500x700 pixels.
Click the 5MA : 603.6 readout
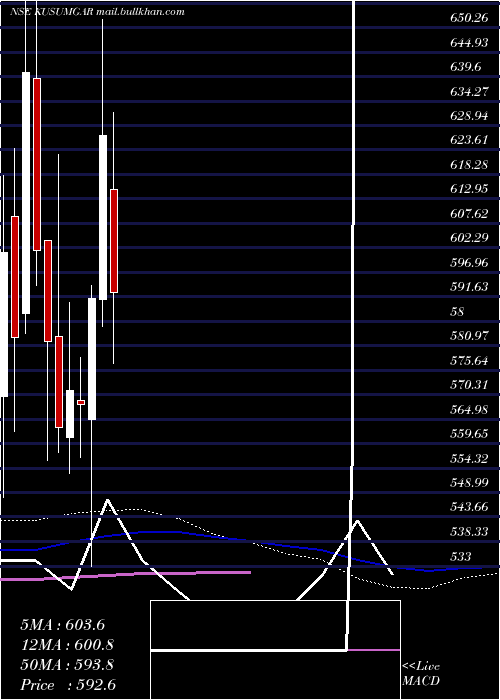(62, 625)
